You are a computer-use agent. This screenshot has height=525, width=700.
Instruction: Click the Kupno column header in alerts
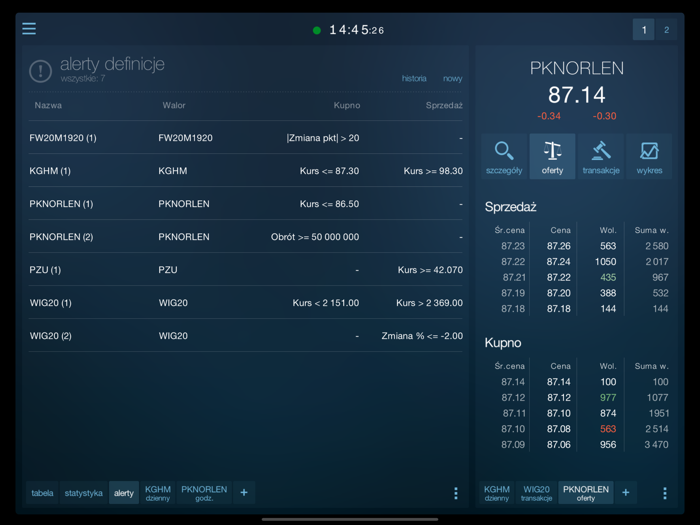(x=347, y=105)
